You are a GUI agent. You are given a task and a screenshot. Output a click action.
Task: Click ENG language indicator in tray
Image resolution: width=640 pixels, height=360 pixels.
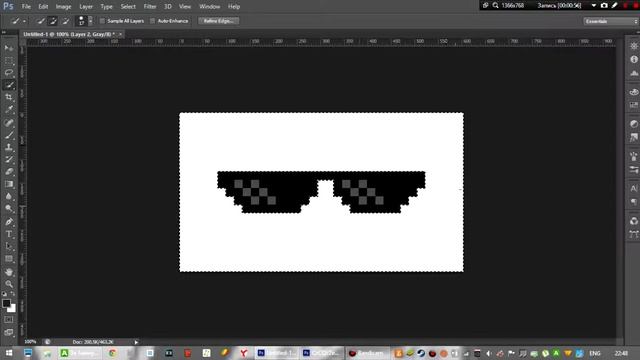(x=595, y=353)
